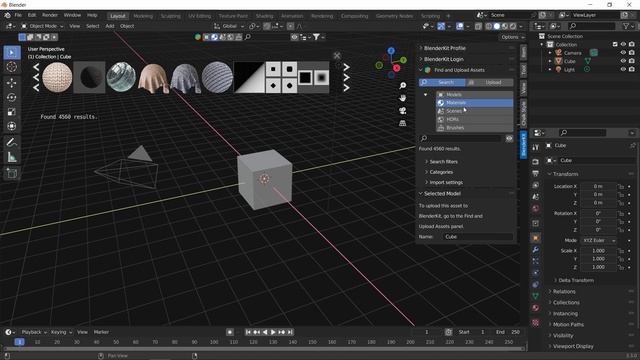Image resolution: width=640 pixels, height=360 pixels.
Task: Close the BlenderKit asset bar
Action: [x=337, y=56]
